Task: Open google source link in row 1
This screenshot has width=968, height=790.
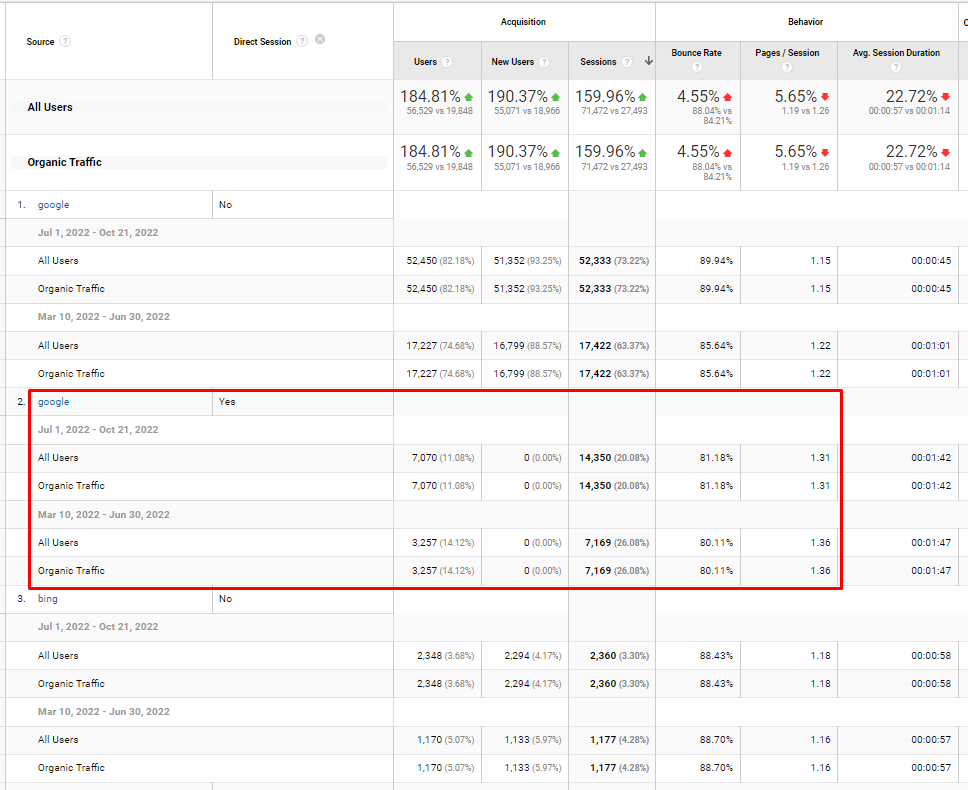Action: [54, 204]
